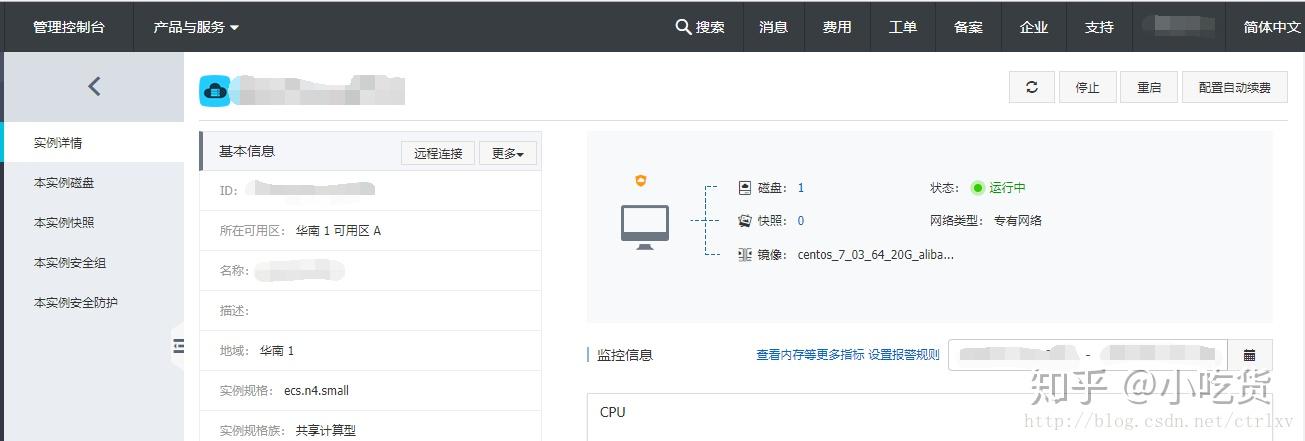Click the CPU chart heading
The image size is (1305, 441).
coord(613,412)
